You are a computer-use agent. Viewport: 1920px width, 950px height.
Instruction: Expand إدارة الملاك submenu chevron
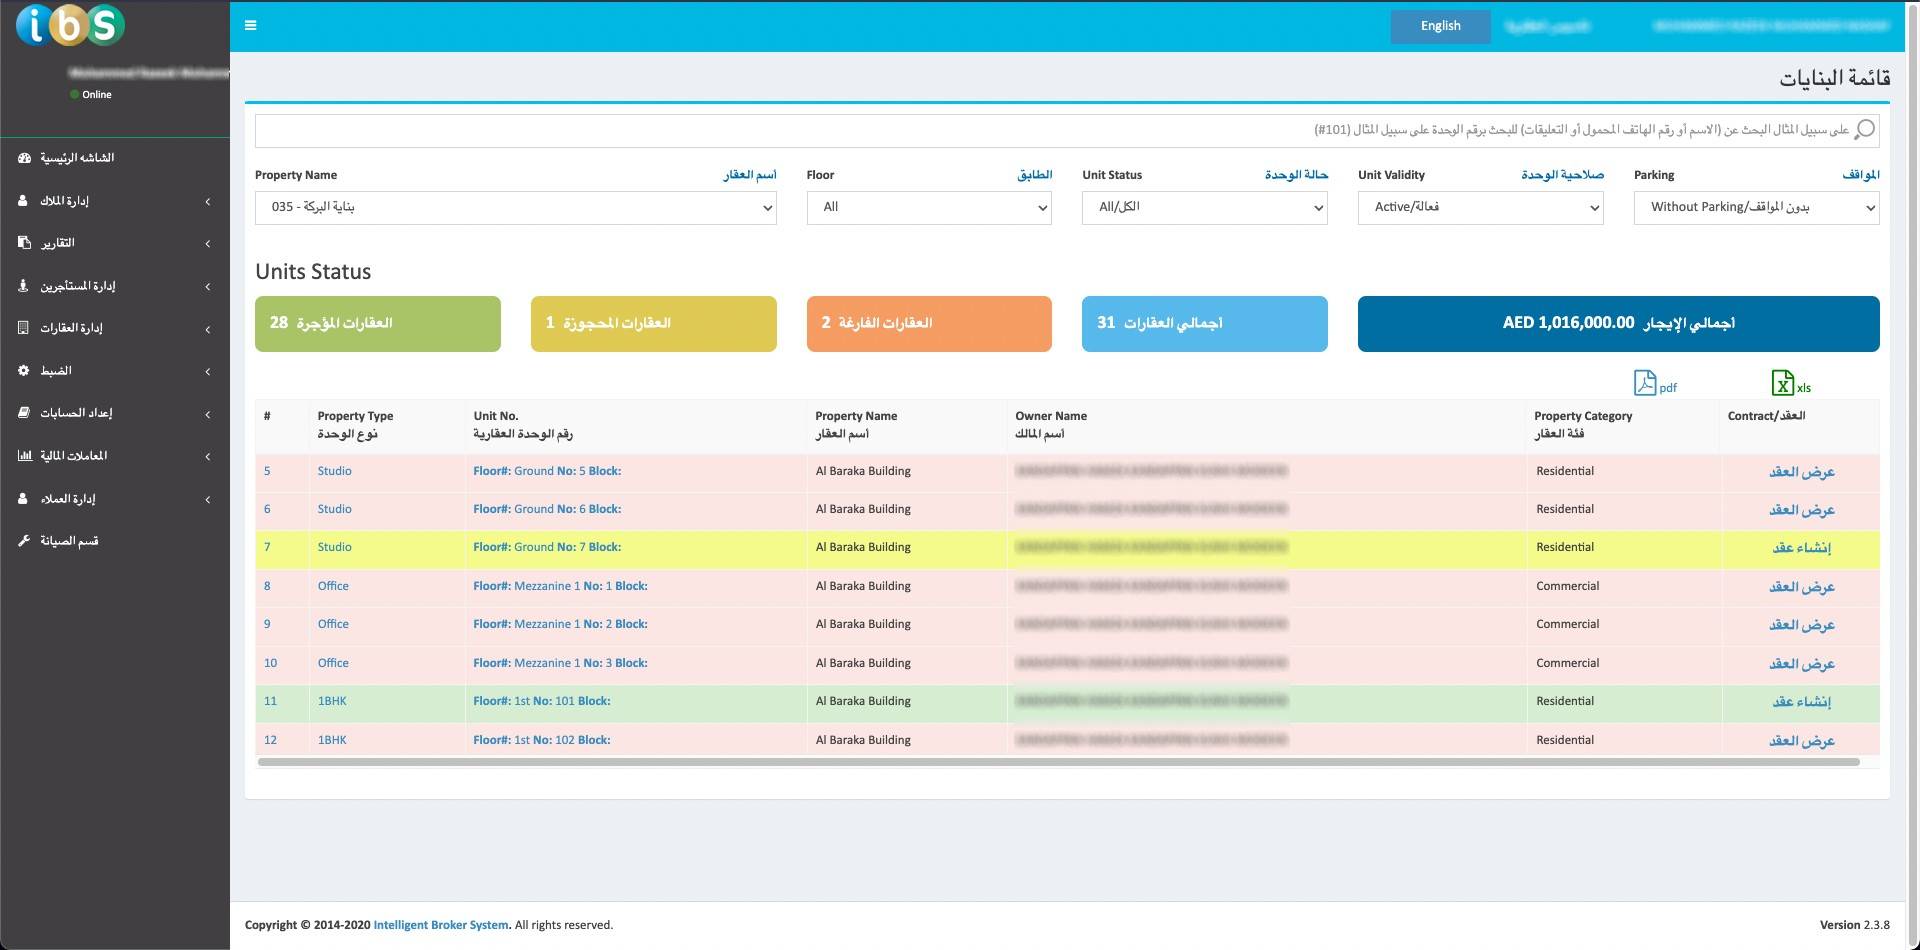tap(208, 202)
